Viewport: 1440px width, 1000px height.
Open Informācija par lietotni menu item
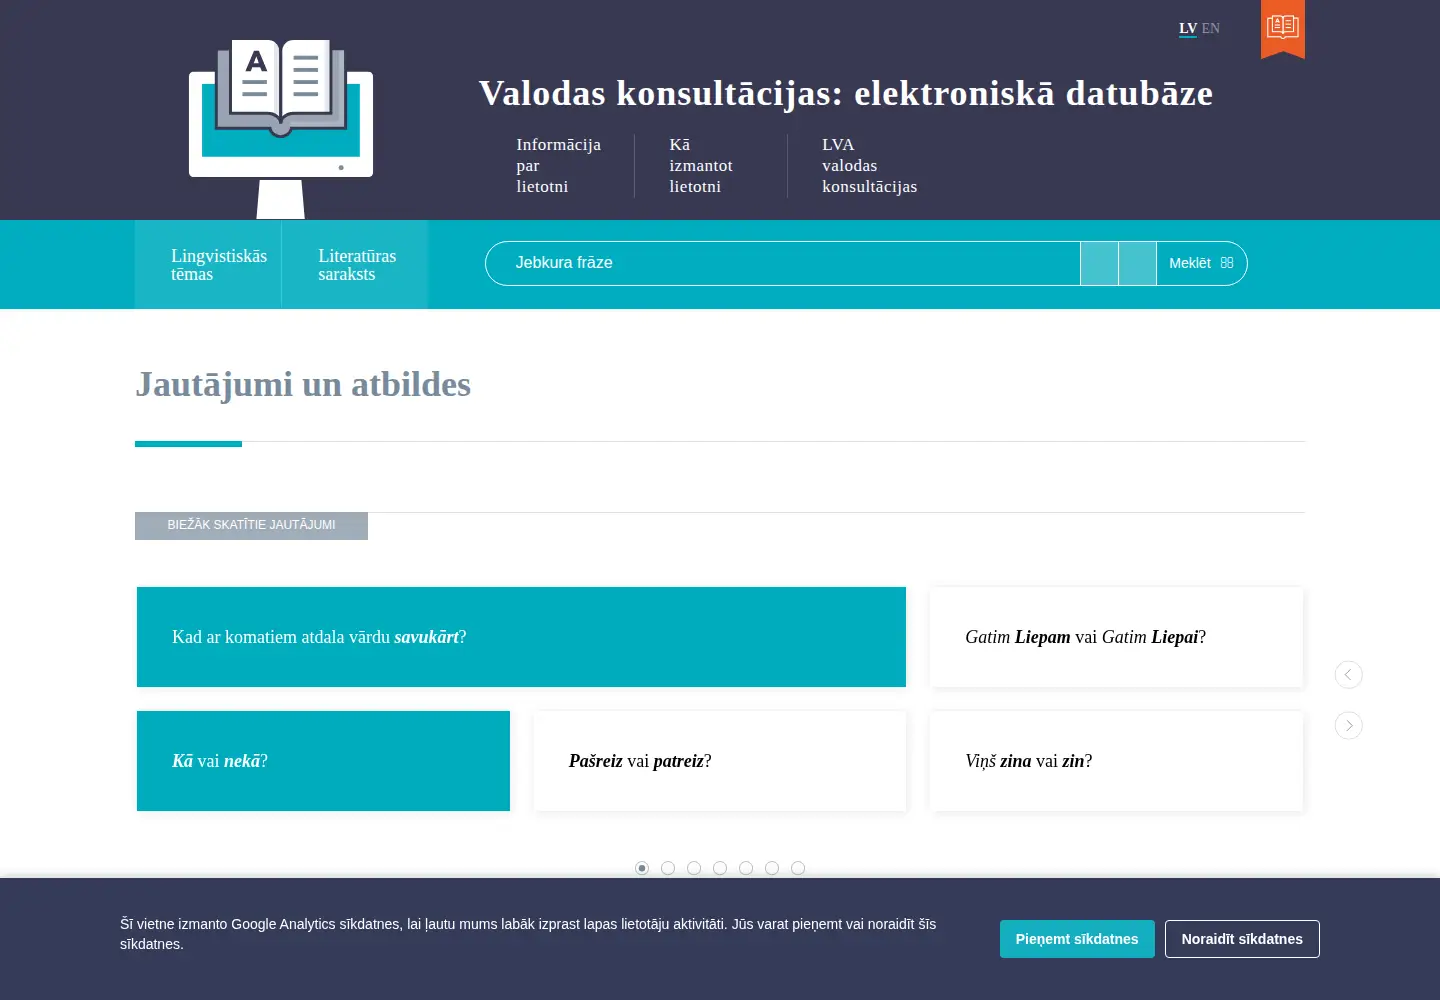coord(558,165)
